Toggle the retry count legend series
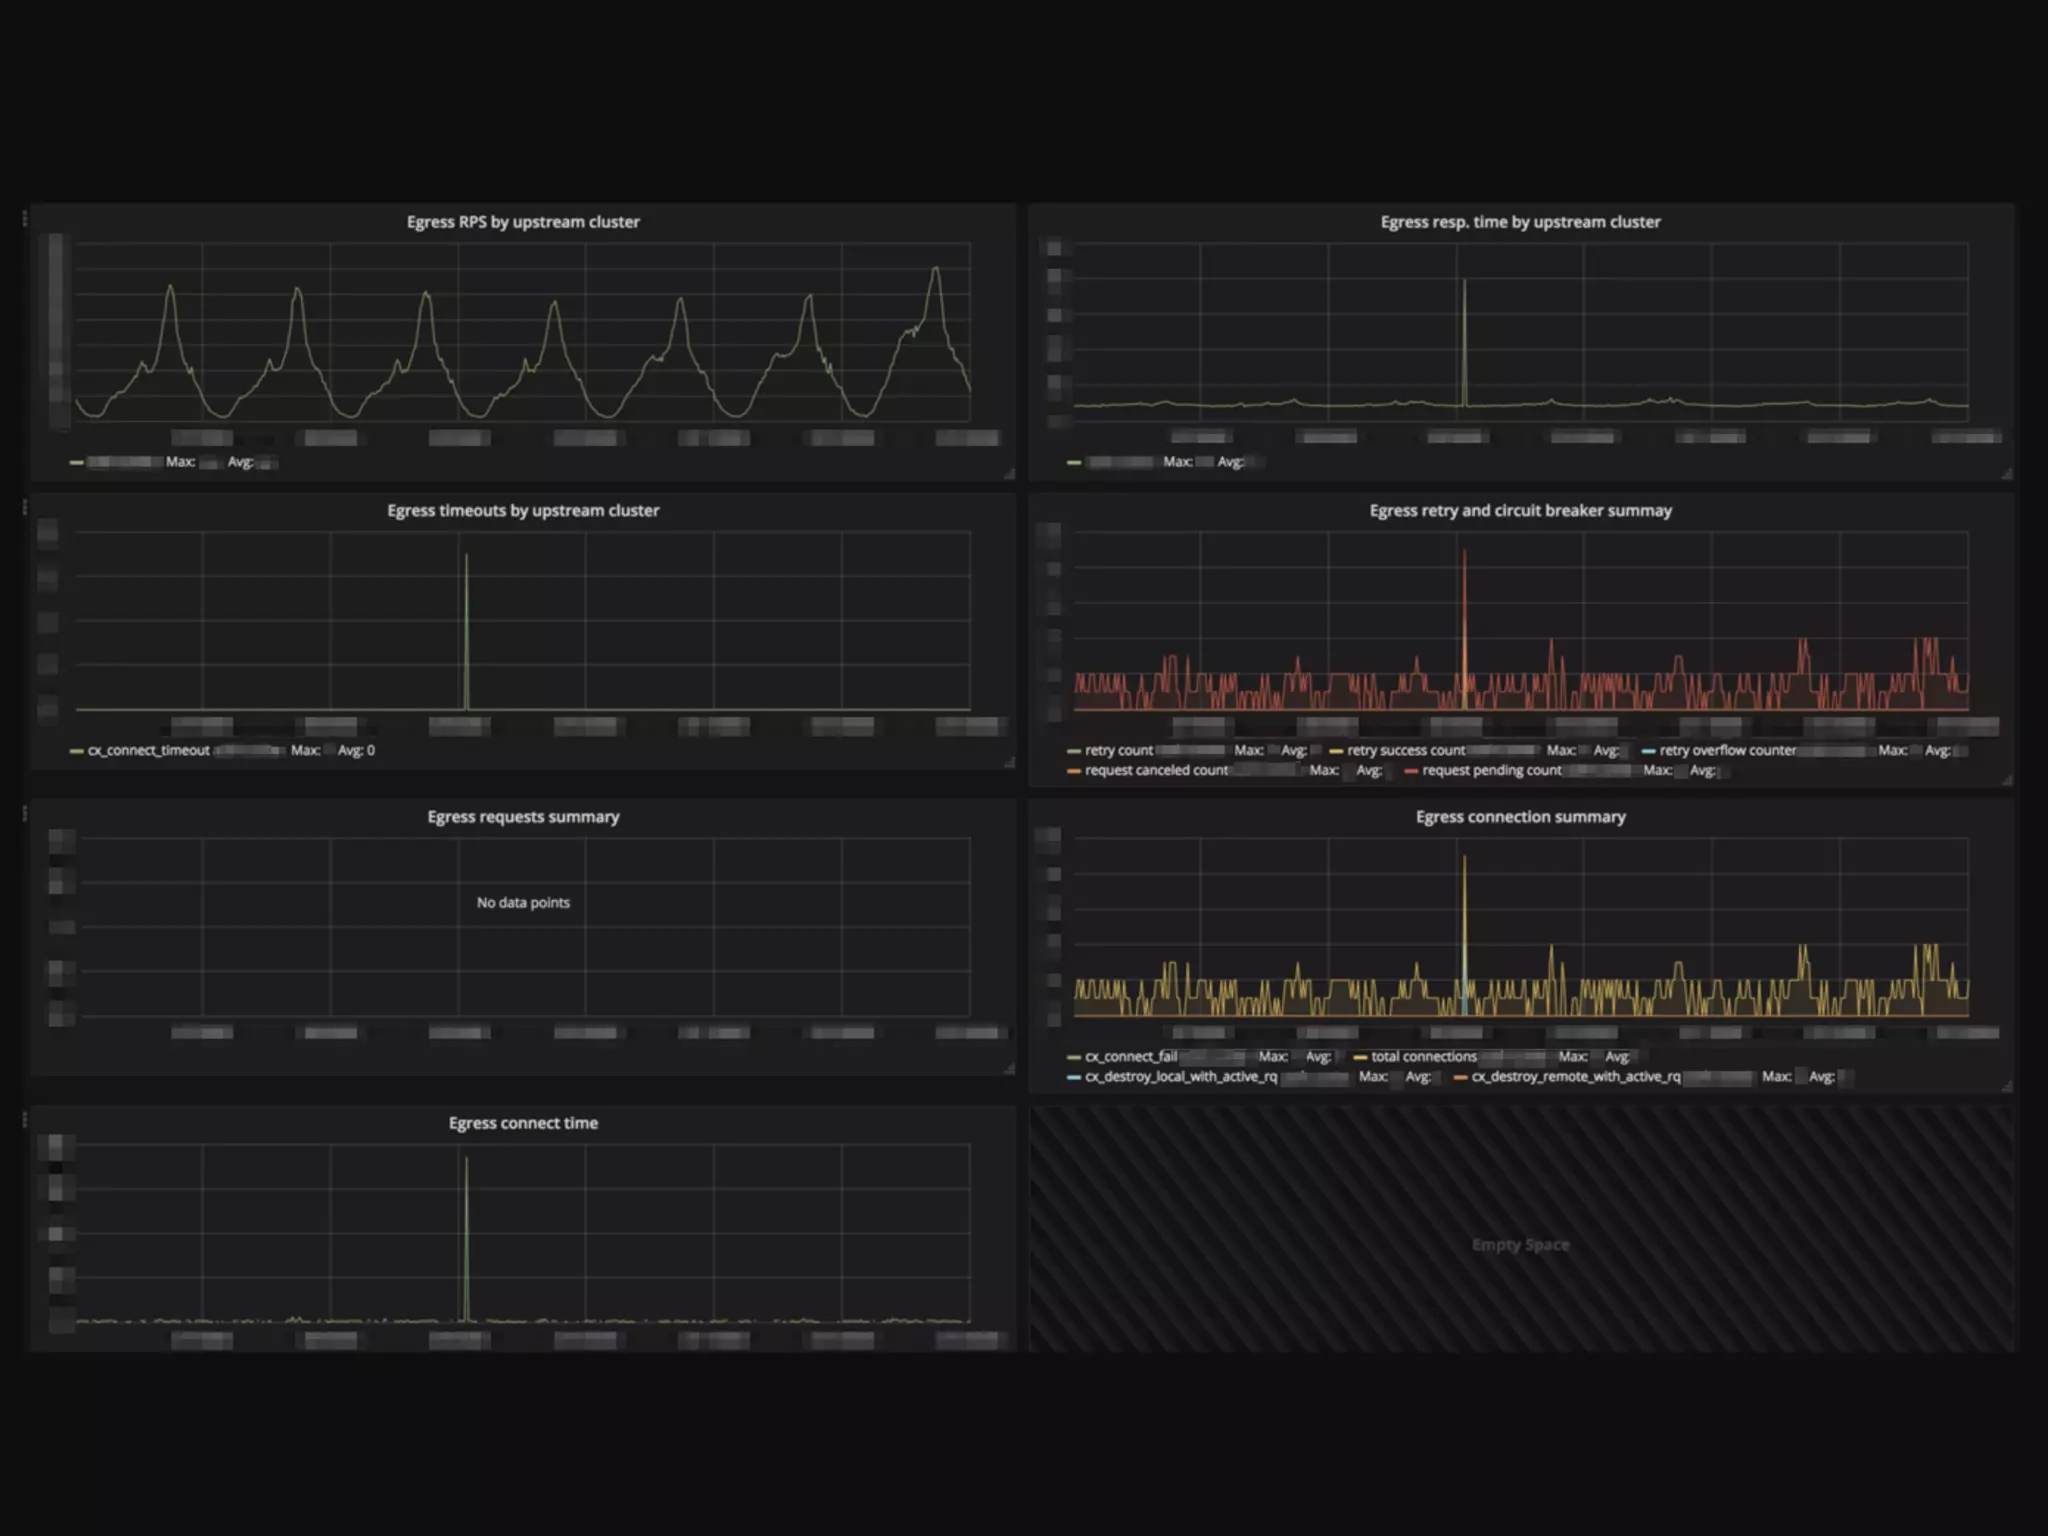The image size is (2048, 1536). 1118,750
